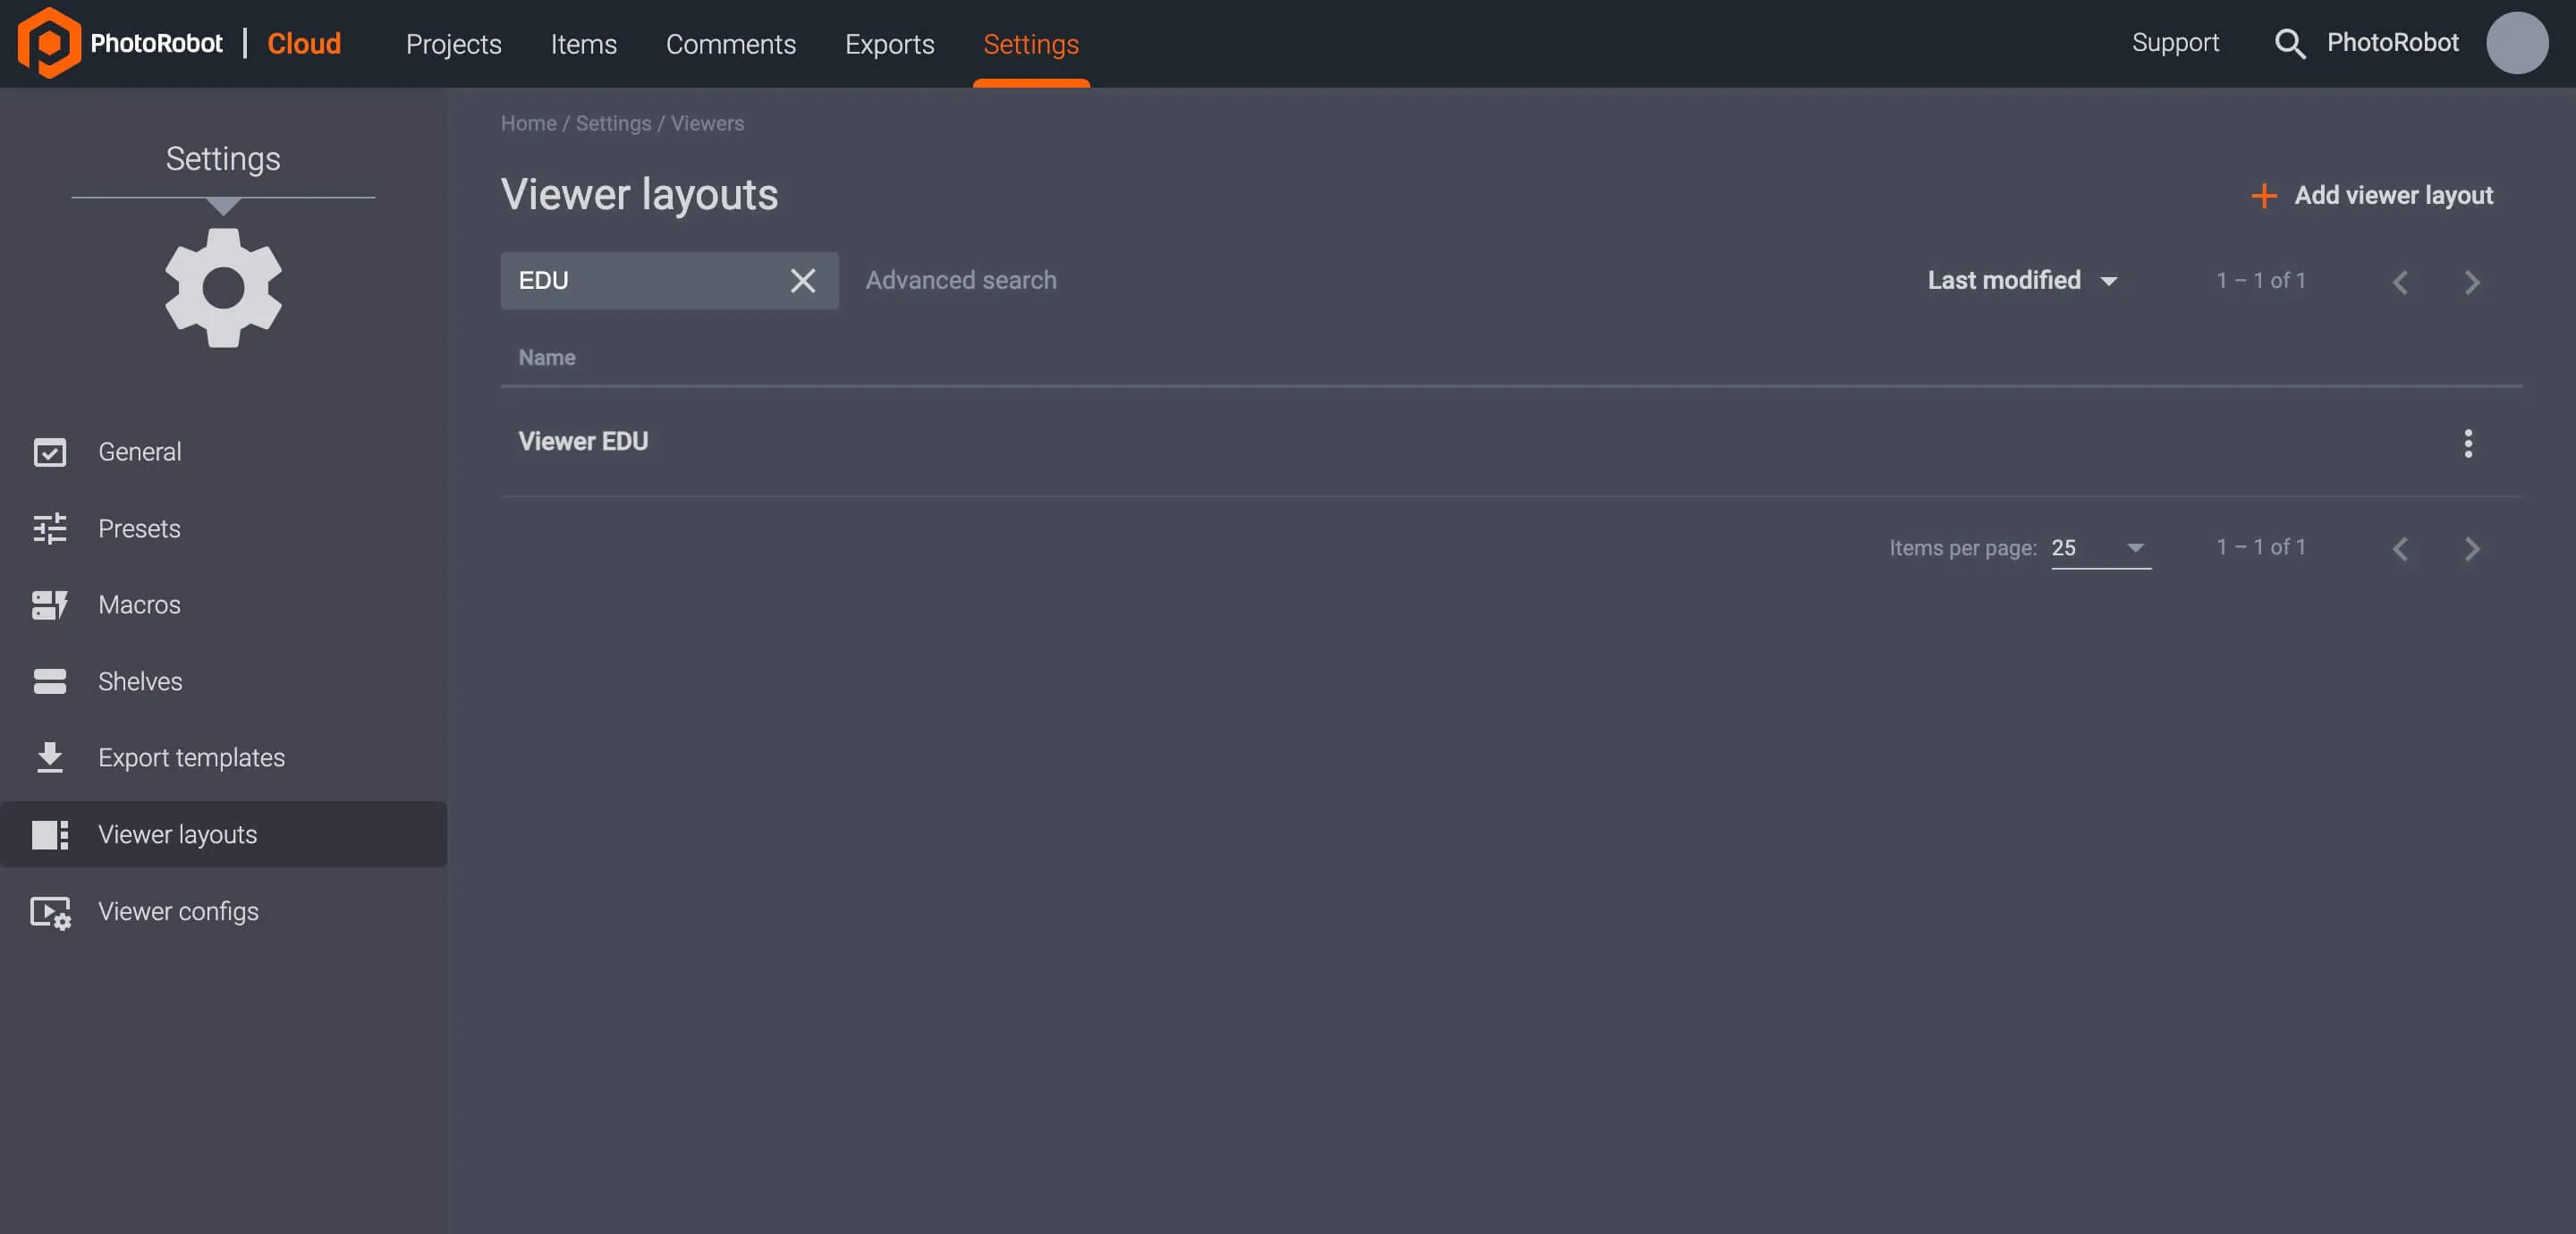Open the Last modified sort dropdown

[x=2021, y=281]
